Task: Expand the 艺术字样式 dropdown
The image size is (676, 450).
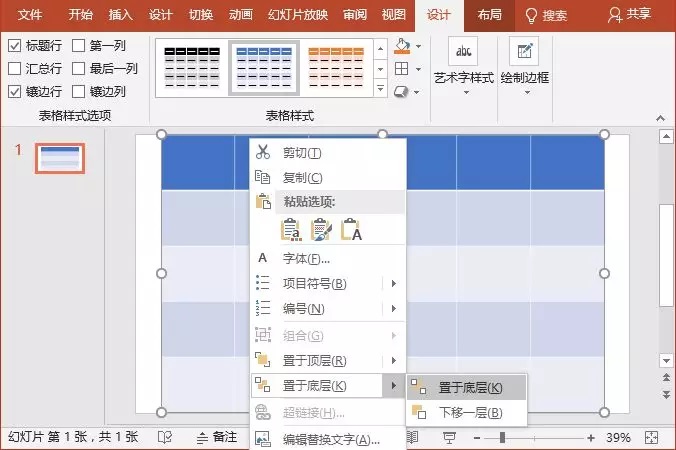Action: tap(465, 92)
